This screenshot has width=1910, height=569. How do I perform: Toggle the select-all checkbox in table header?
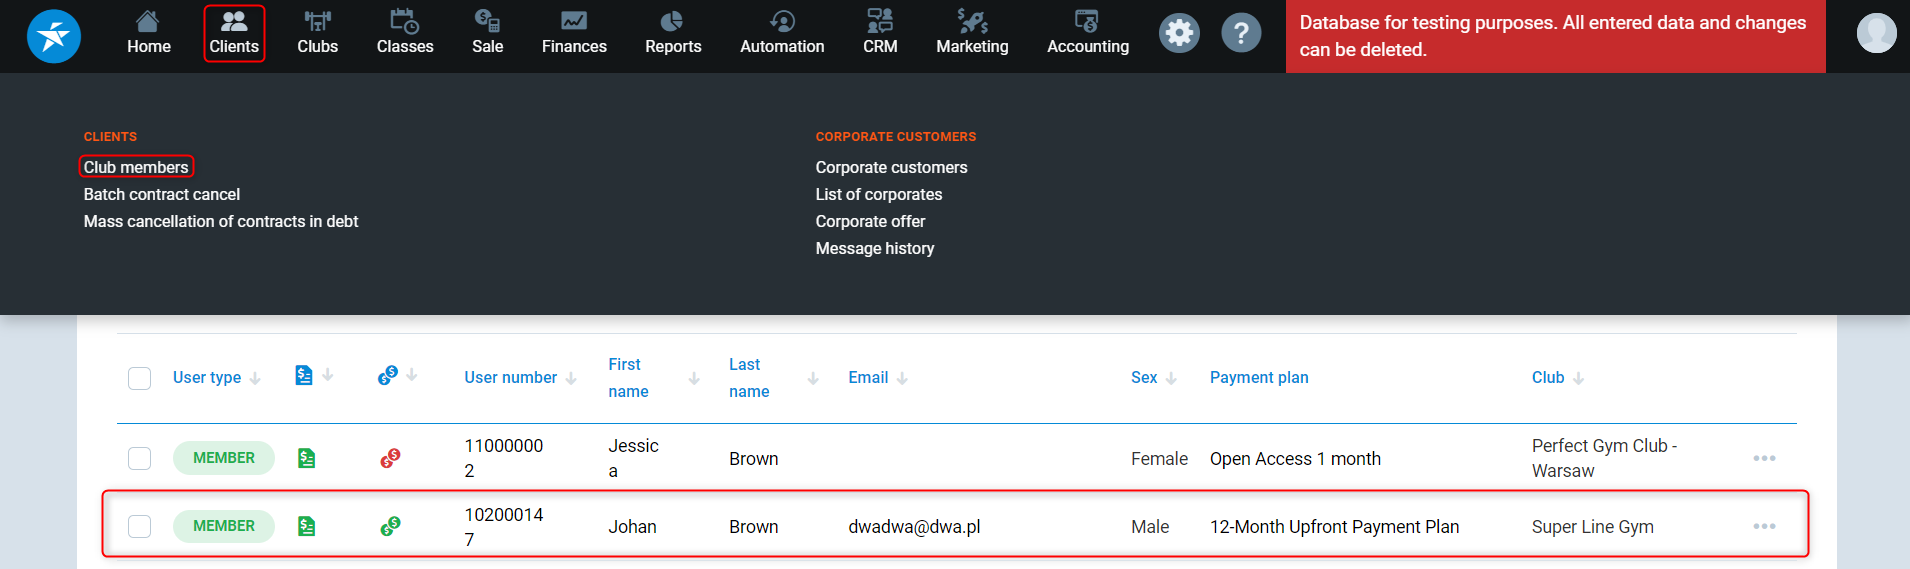140,378
